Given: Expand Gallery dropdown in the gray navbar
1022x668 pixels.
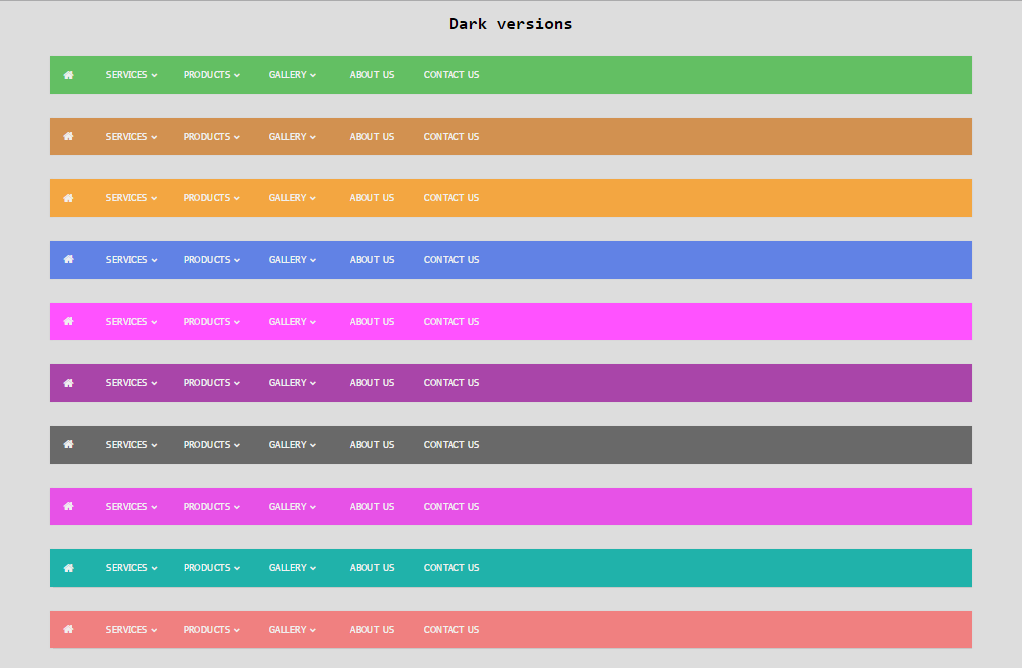Looking at the screenshot, I should (x=292, y=444).
